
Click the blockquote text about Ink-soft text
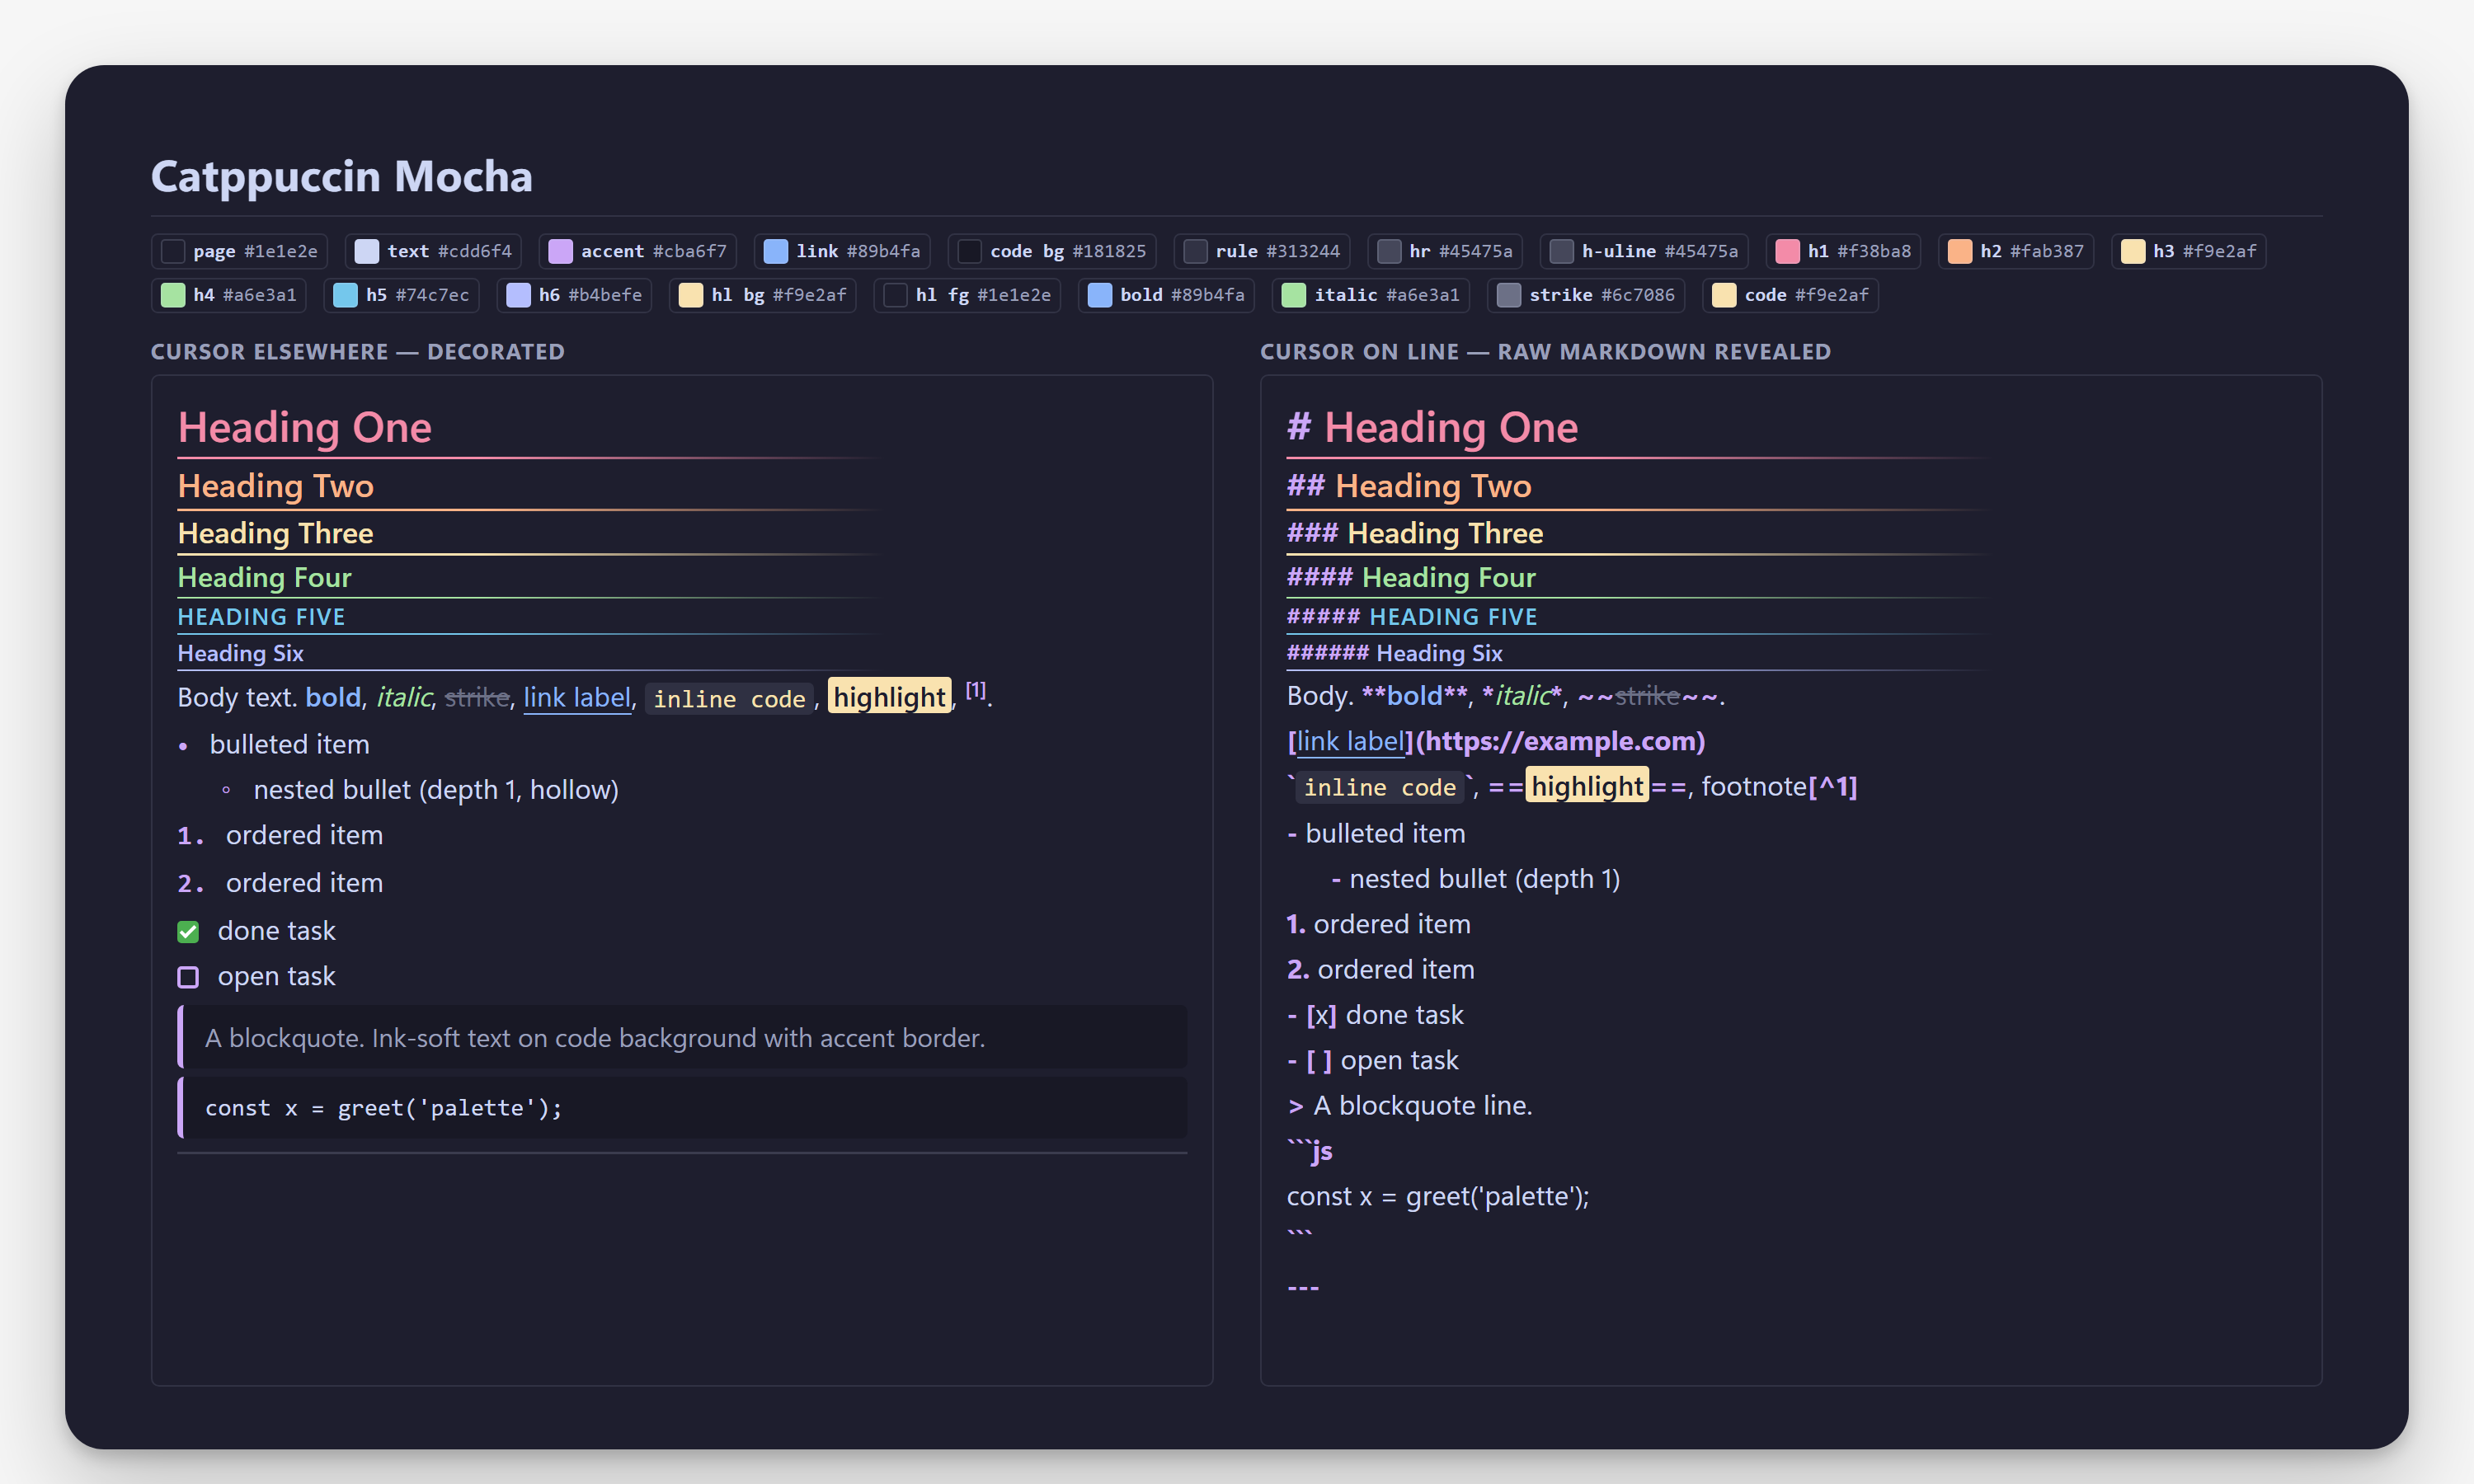point(595,1038)
